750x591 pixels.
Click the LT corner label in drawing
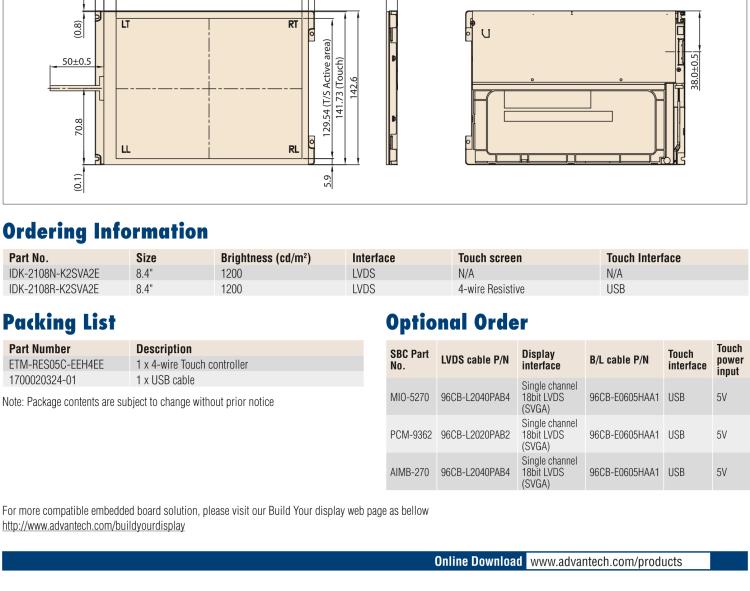tap(126, 24)
